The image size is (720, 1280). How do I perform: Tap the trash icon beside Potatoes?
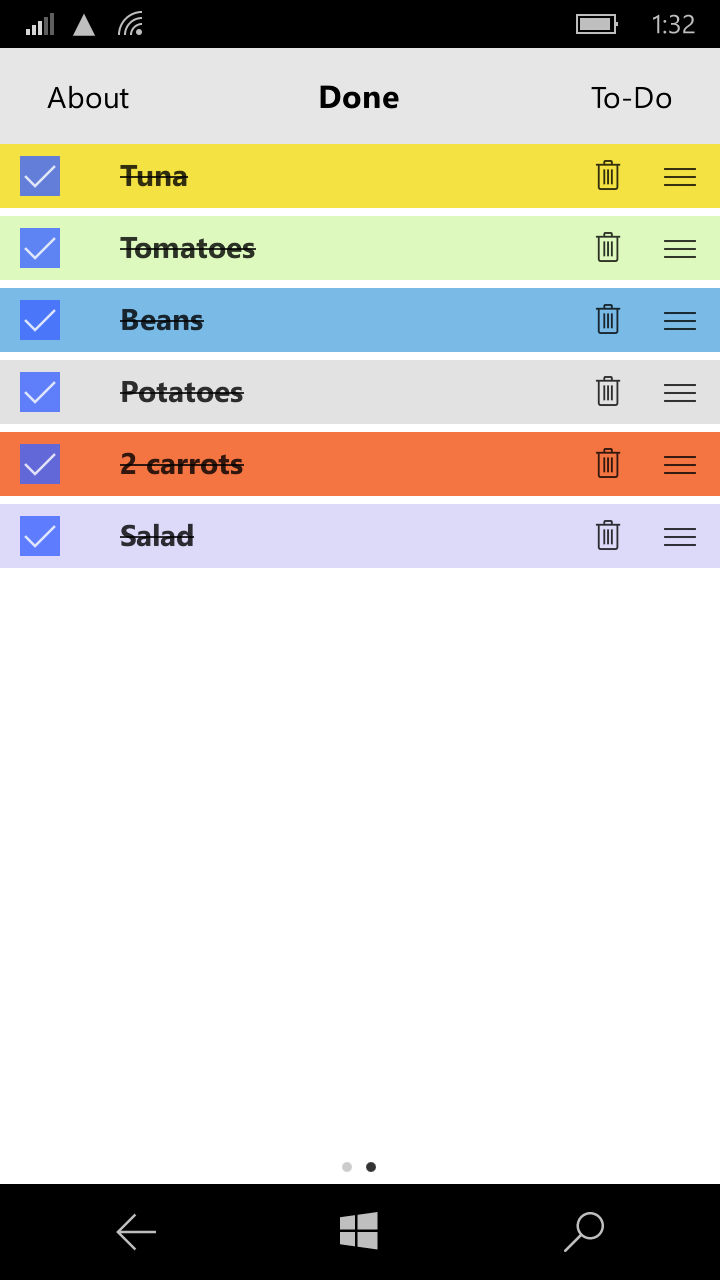(608, 392)
